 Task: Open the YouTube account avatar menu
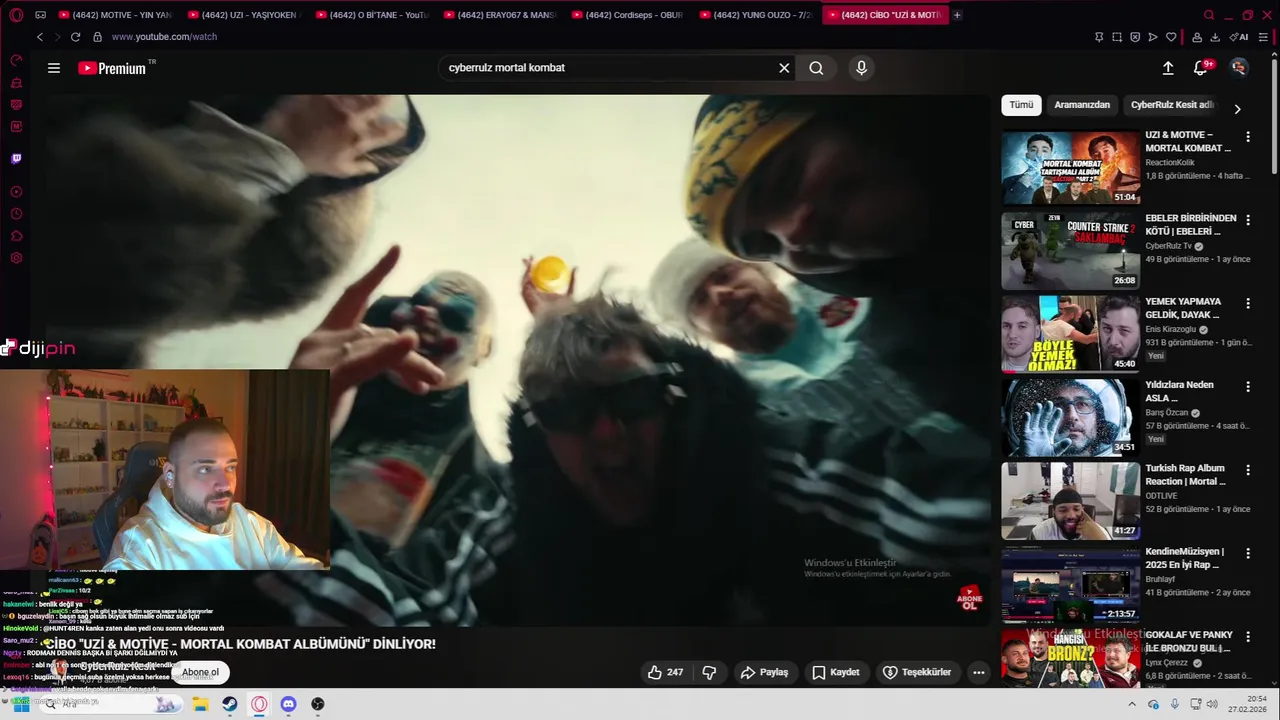coord(1239,68)
